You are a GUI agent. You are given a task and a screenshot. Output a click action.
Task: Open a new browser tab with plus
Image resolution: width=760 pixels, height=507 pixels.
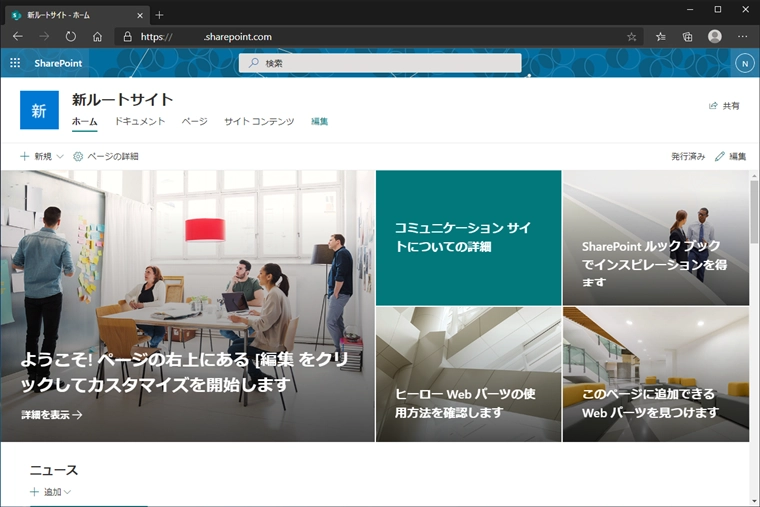coord(159,16)
